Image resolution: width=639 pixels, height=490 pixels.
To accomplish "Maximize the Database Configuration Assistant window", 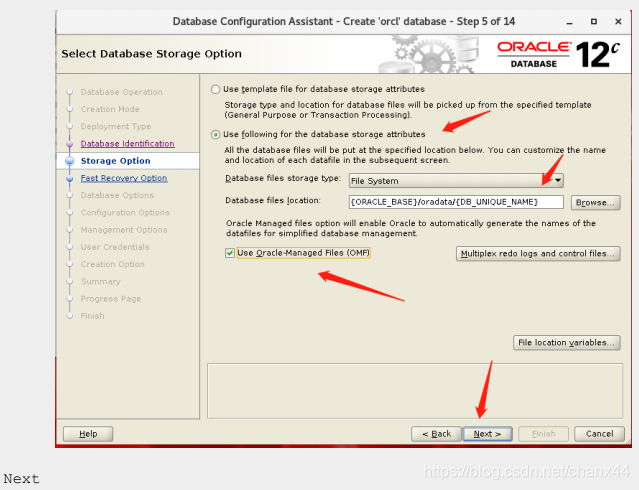I will tap(594, 22).
